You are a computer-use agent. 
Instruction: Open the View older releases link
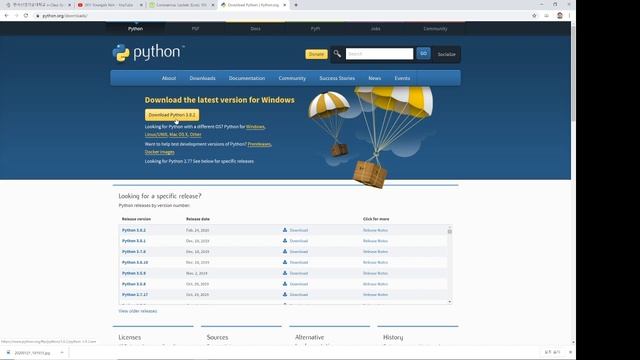138,311
